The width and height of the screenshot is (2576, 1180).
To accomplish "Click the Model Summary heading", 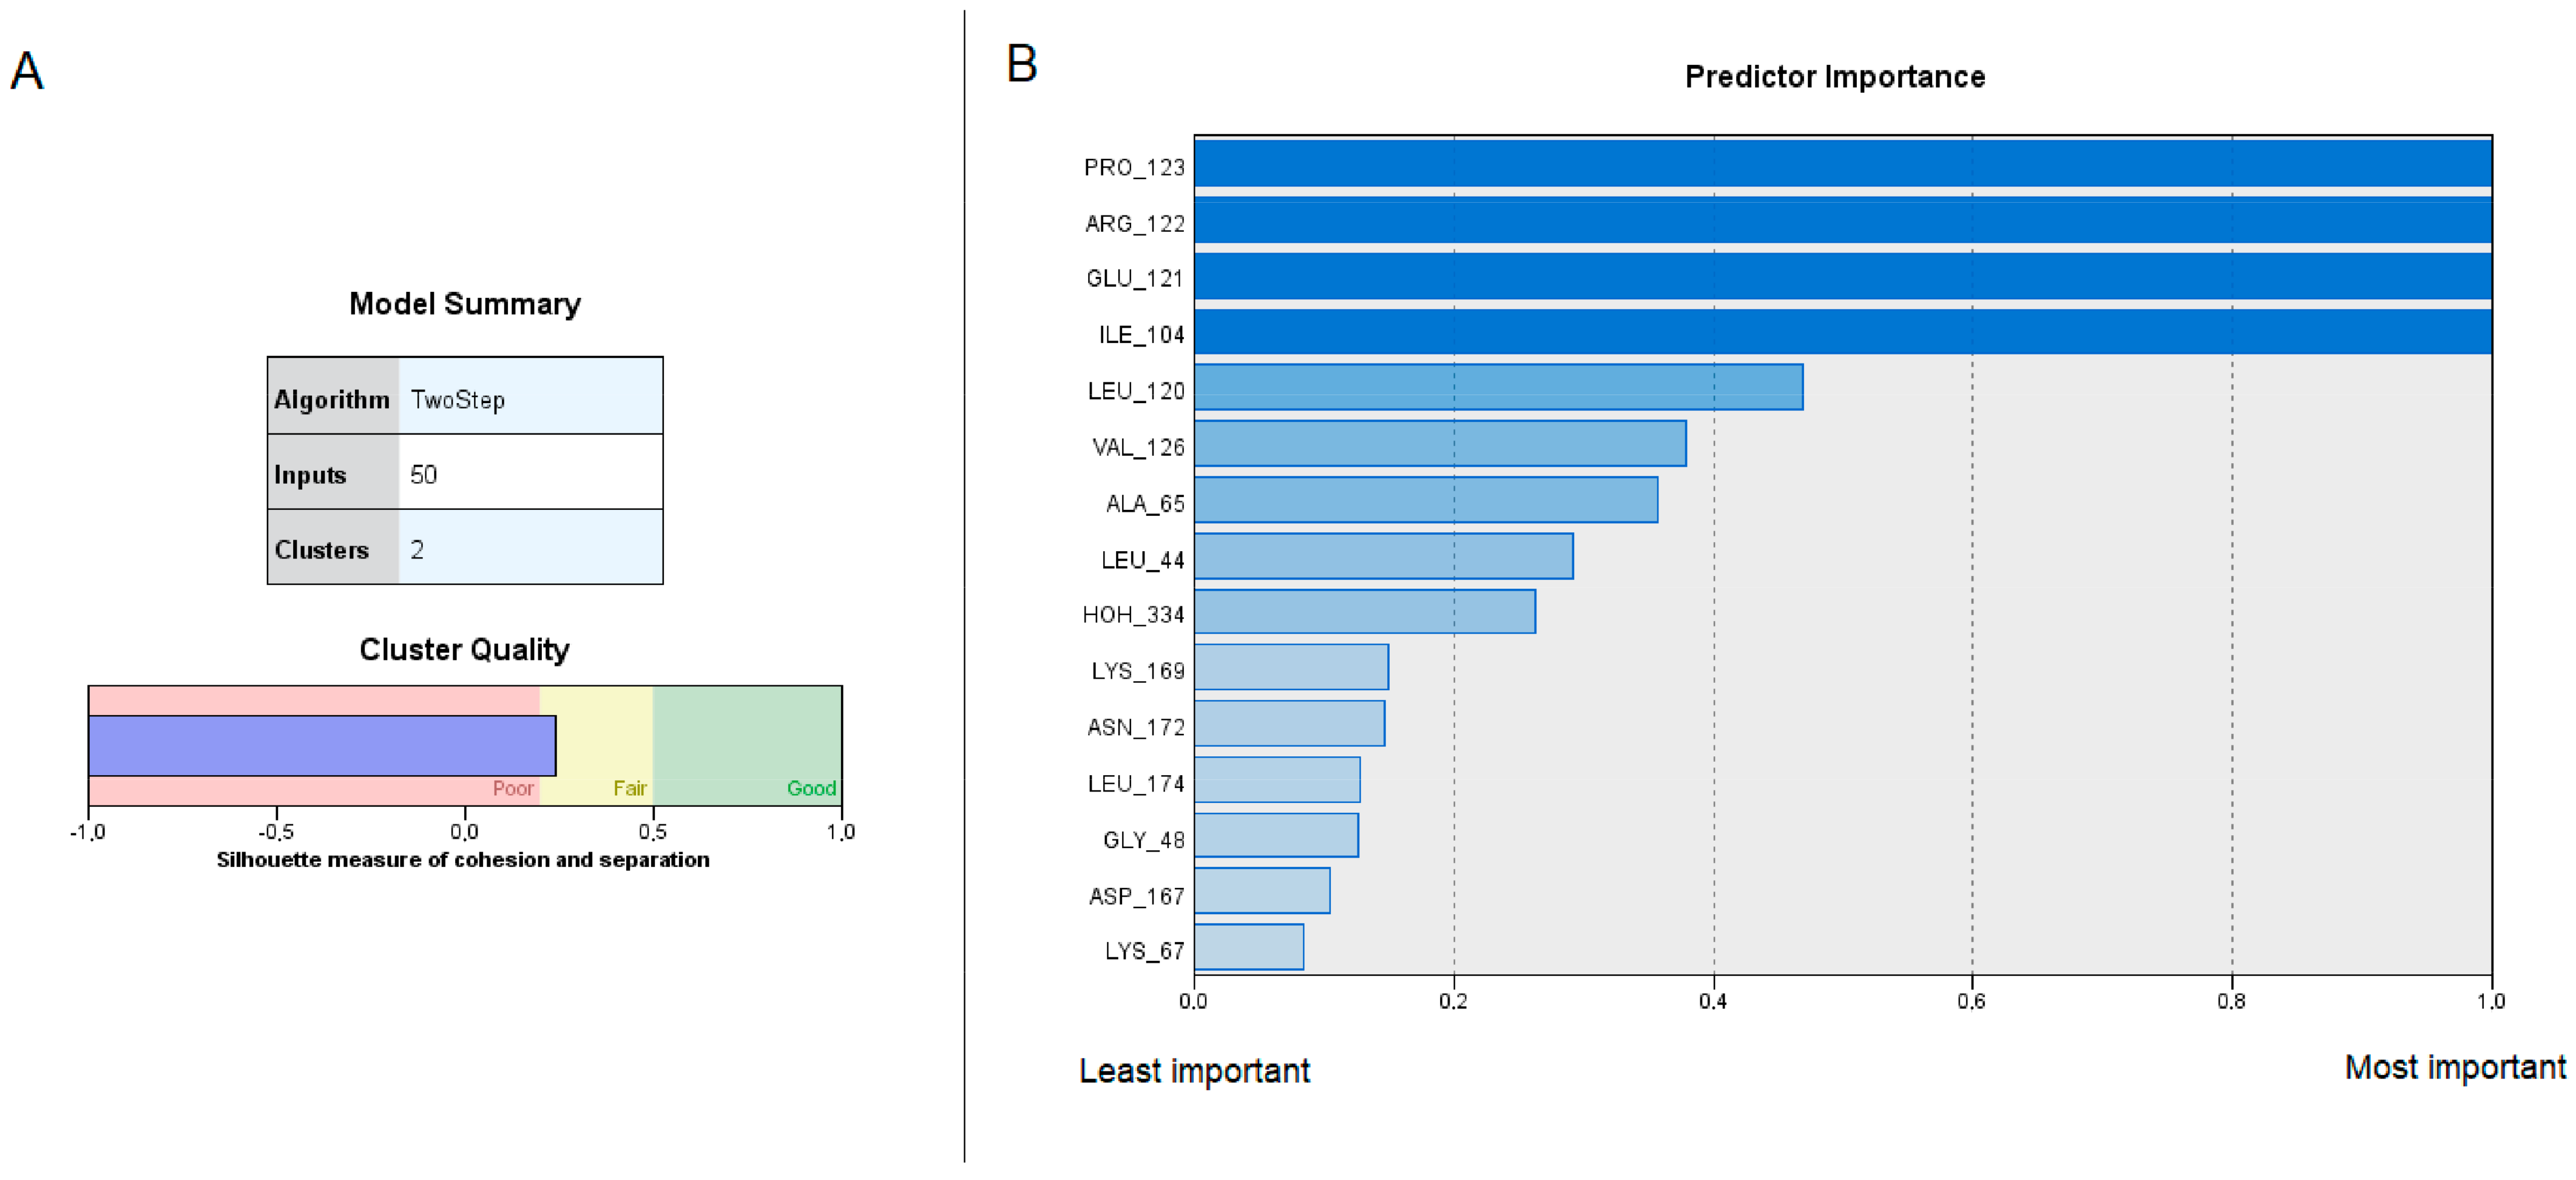I will point(465,304).
